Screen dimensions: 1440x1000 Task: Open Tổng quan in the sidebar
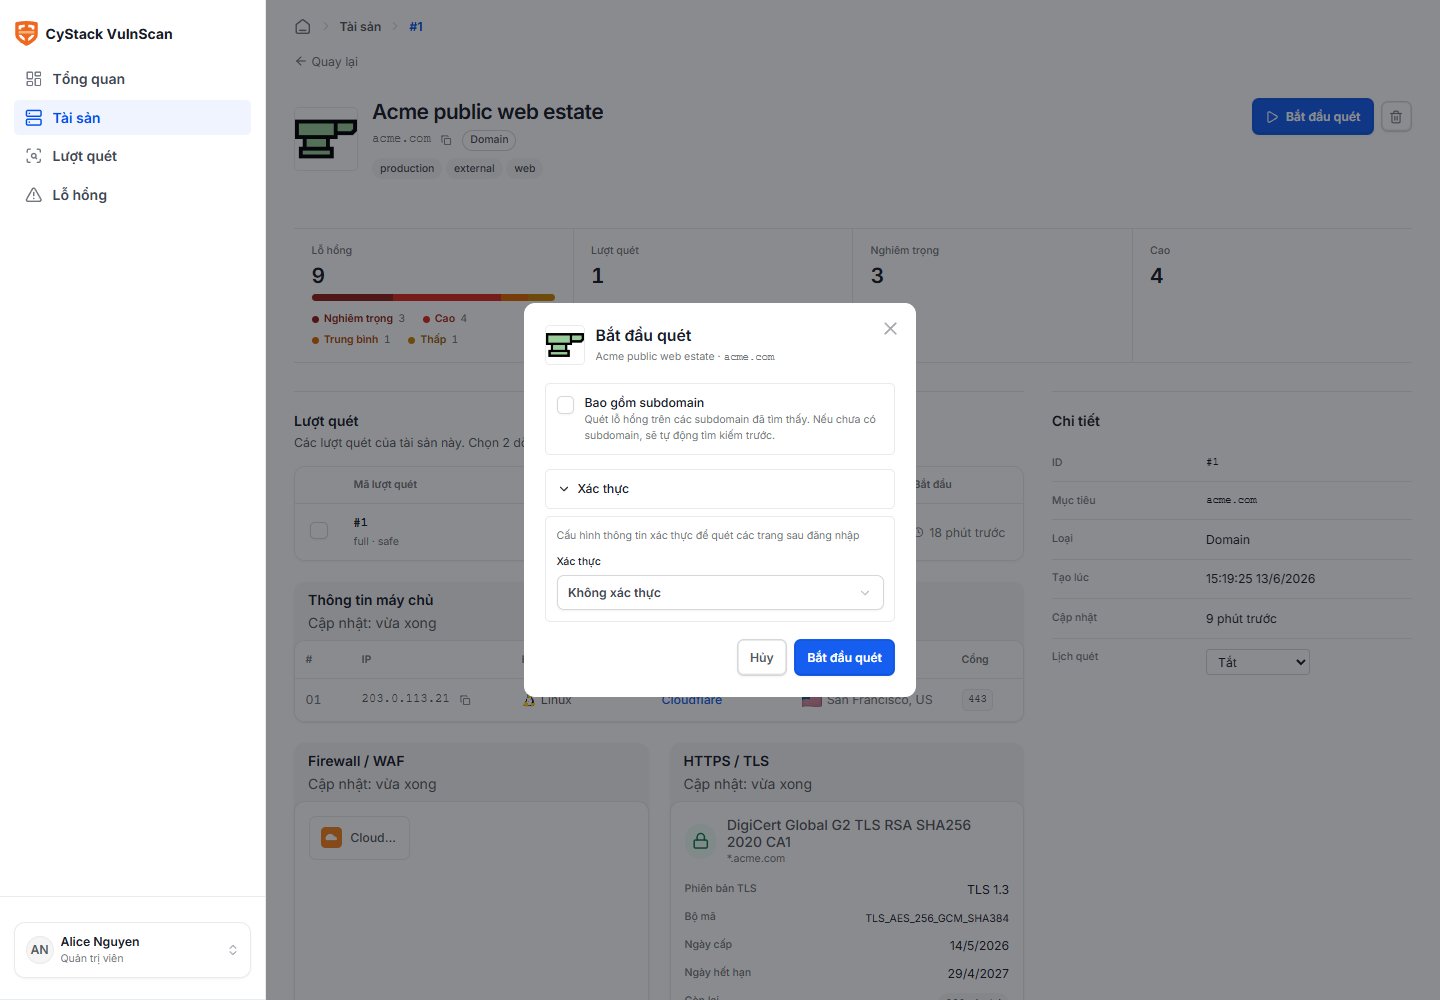(132, 79)
